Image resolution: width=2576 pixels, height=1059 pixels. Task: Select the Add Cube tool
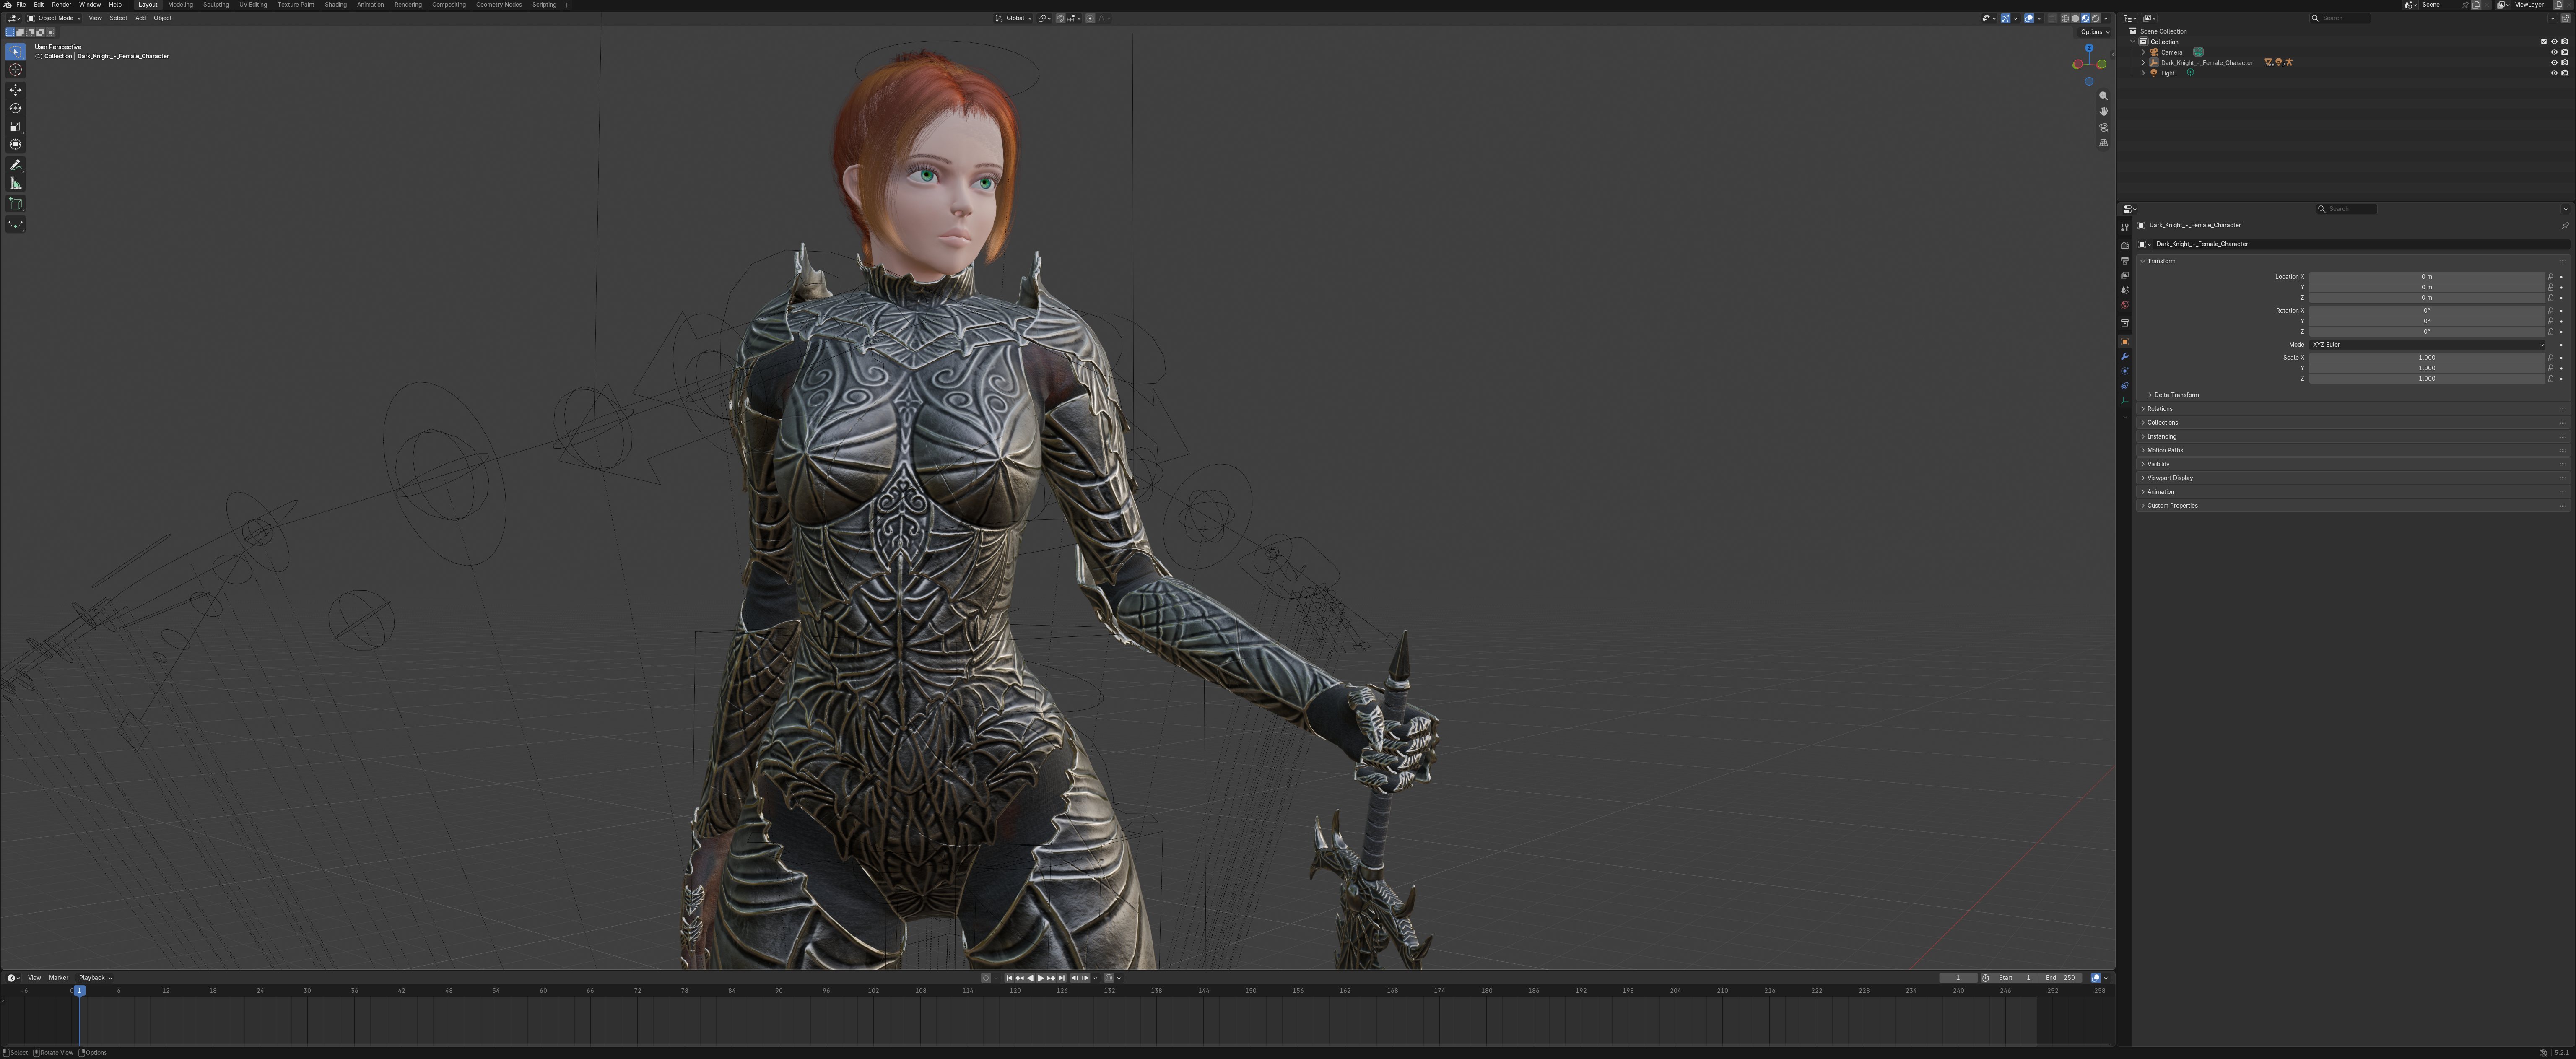(x=15, y=204)
